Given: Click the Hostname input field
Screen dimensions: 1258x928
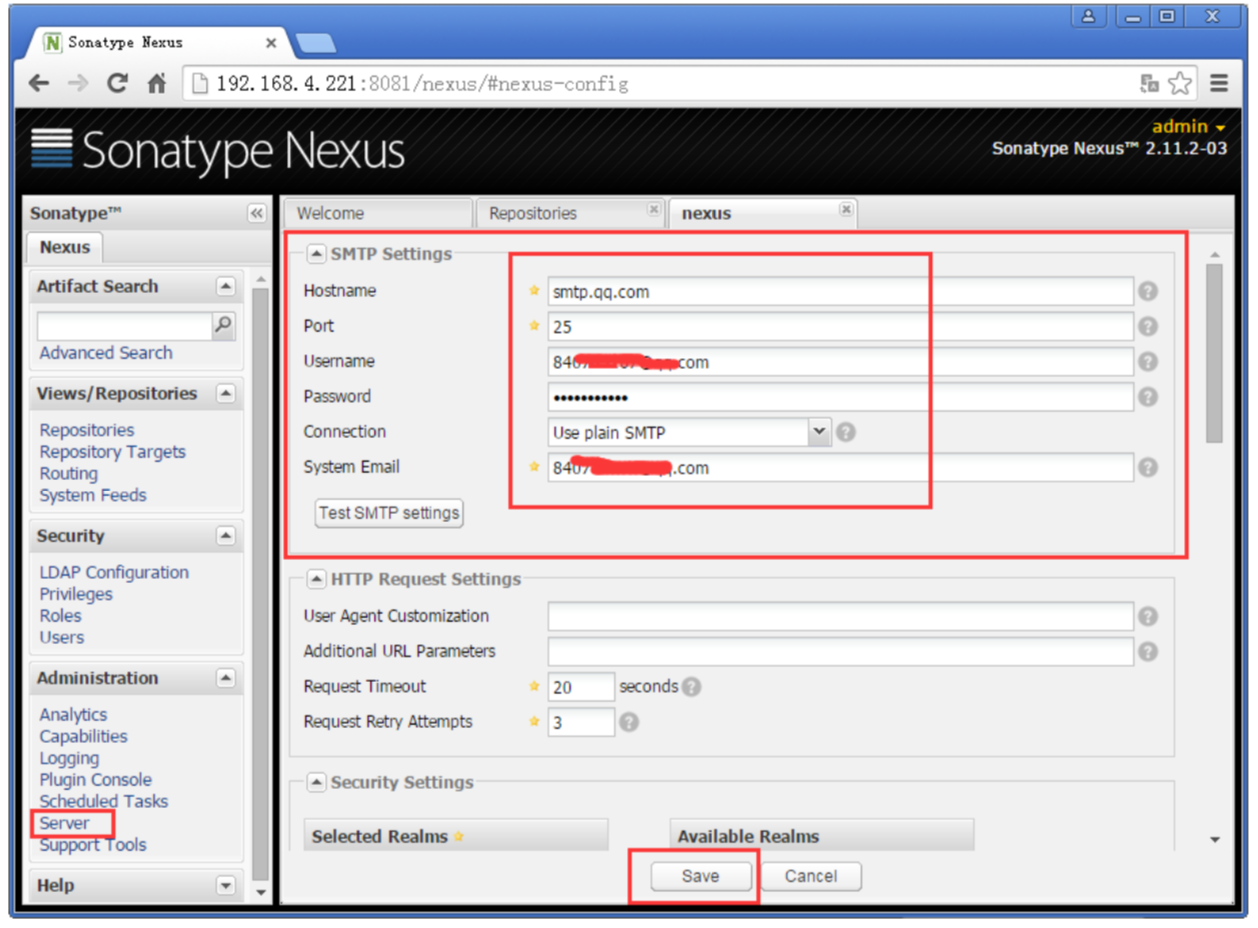Looking at the screenshot, I should pos(841,291).
